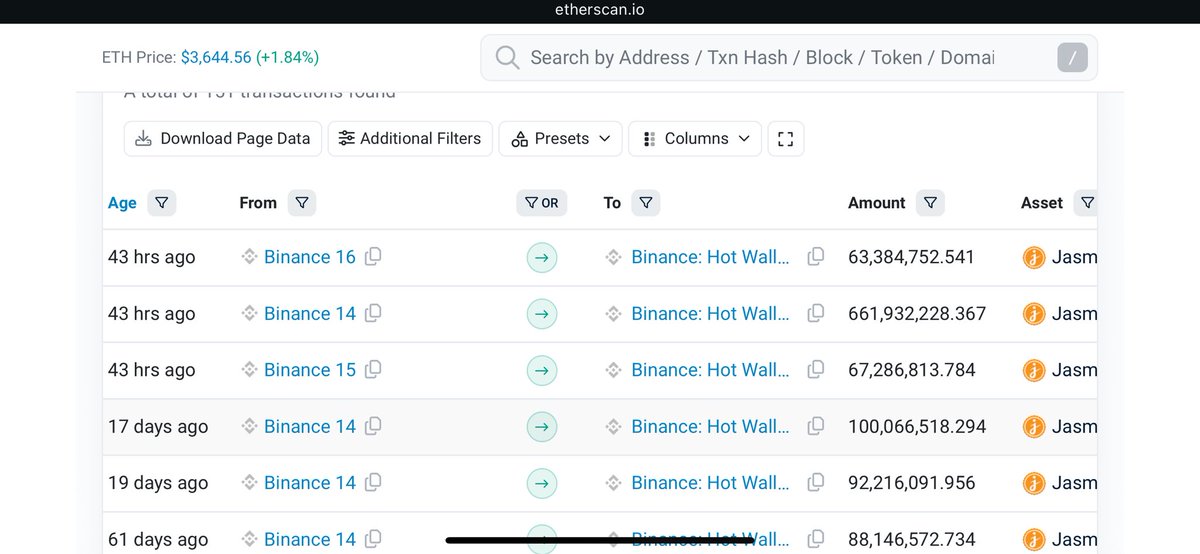Open Hot Wallet link in 63,384,752.541 row
This screenshot has height=554, width=1200.
[x=710, y=257]
